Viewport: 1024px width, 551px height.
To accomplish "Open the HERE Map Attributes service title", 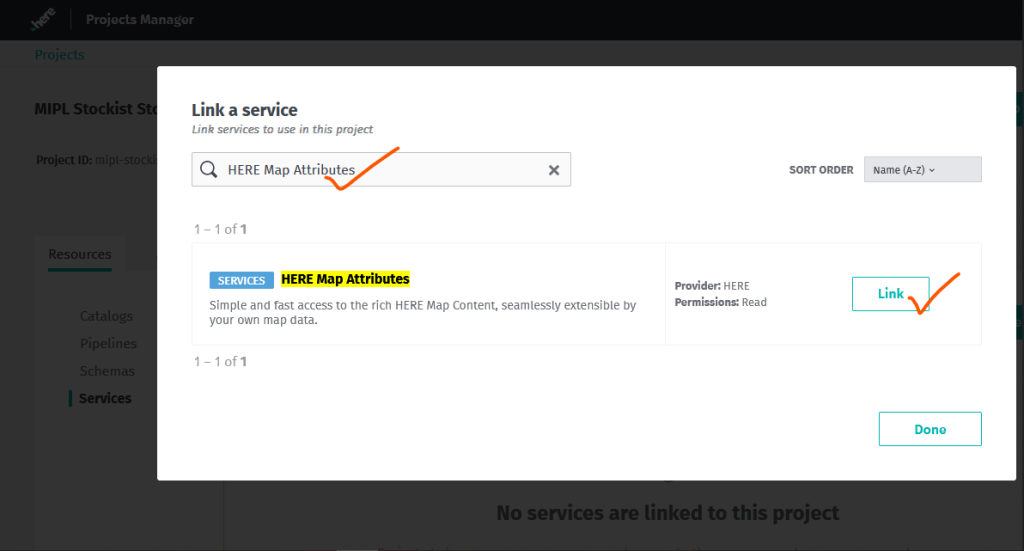I will 345,279.
